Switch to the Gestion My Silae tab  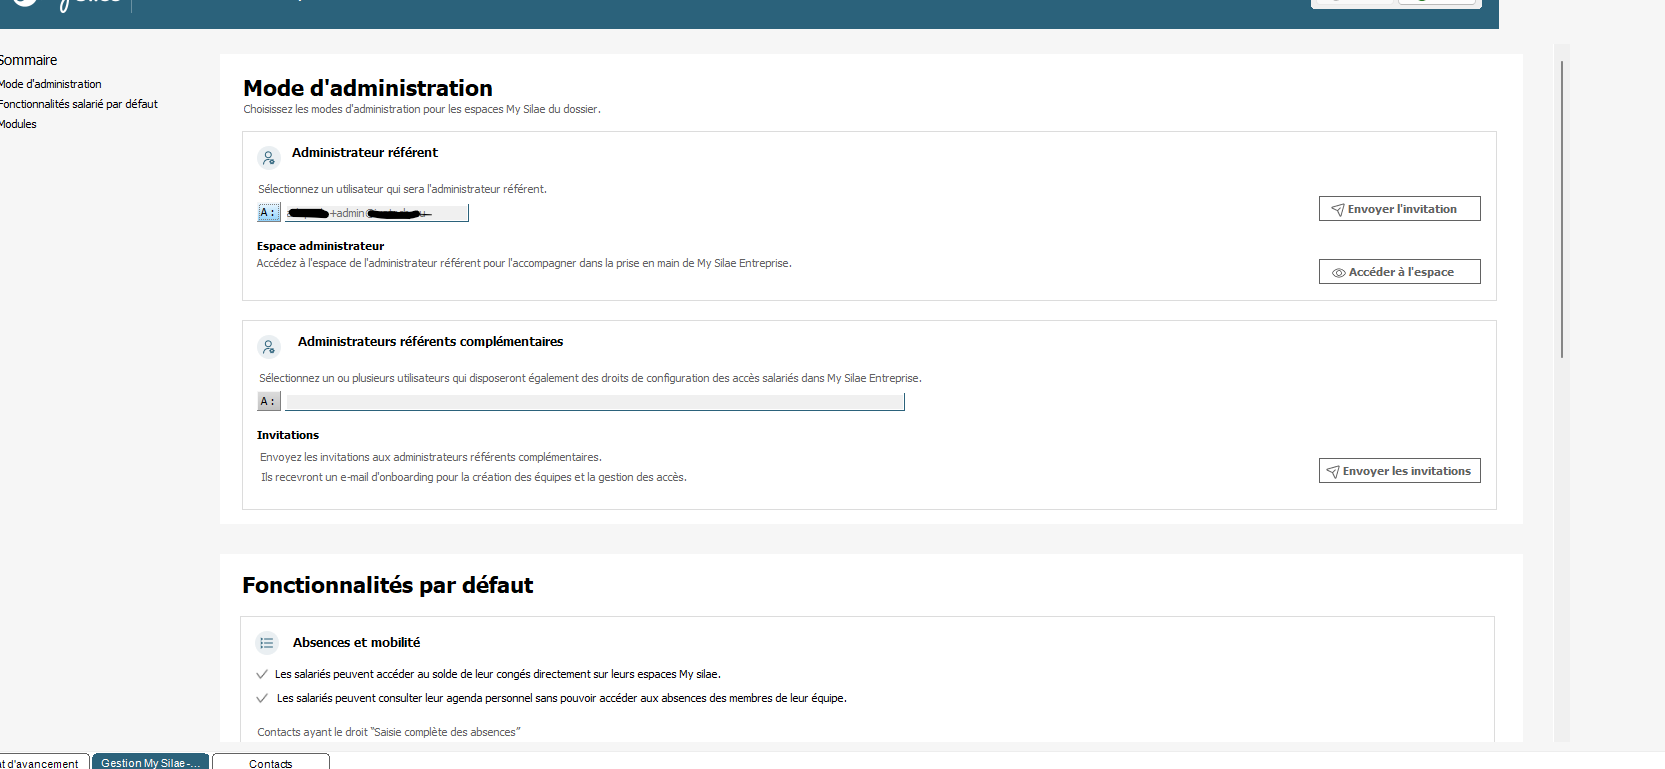pos(150,762)
